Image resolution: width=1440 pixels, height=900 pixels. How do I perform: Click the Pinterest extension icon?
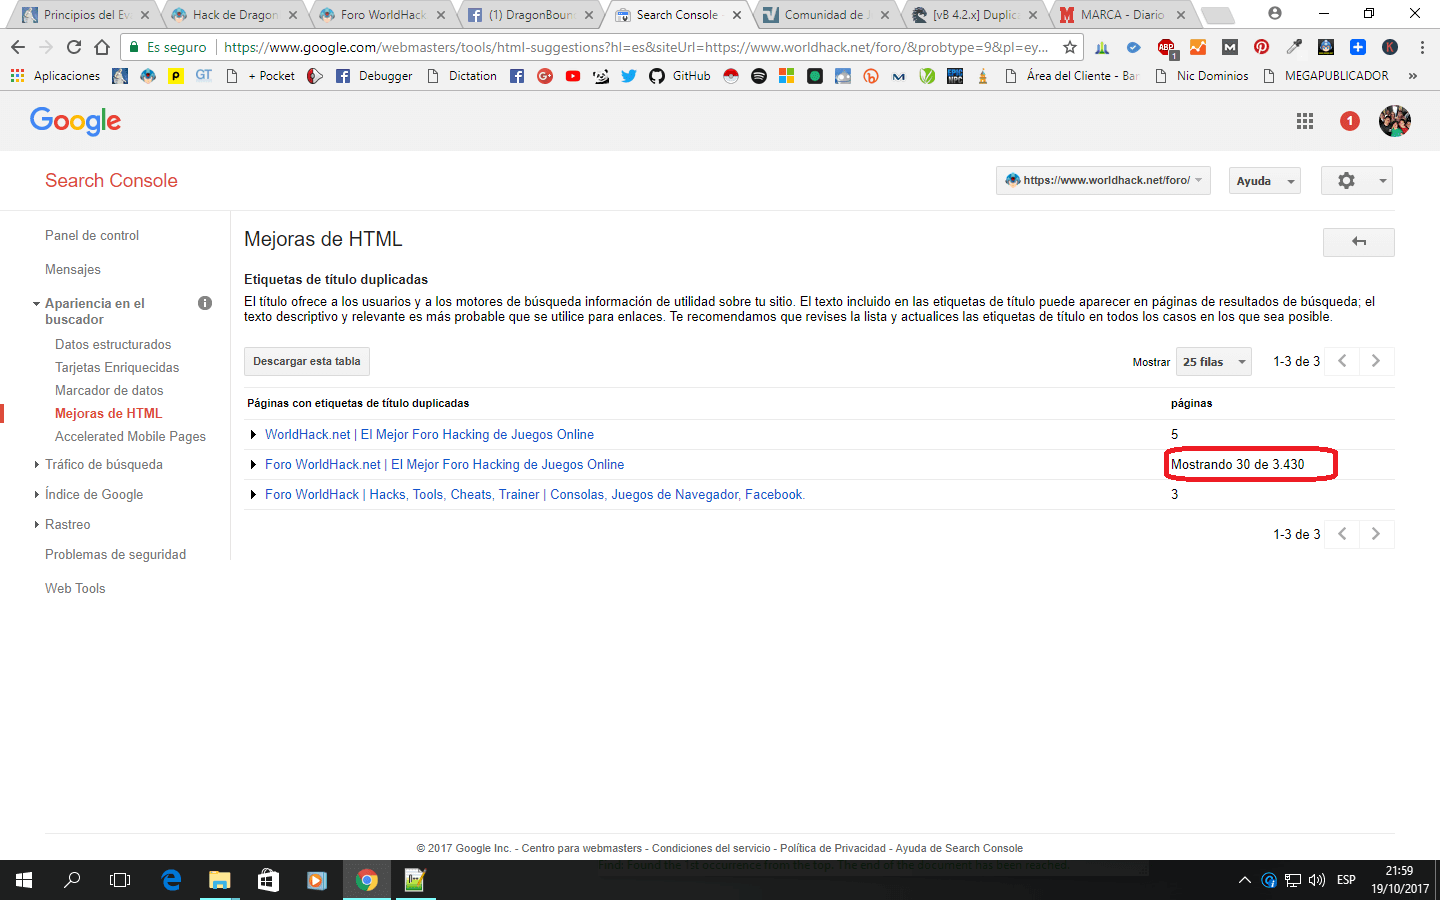coord(1262,47)
